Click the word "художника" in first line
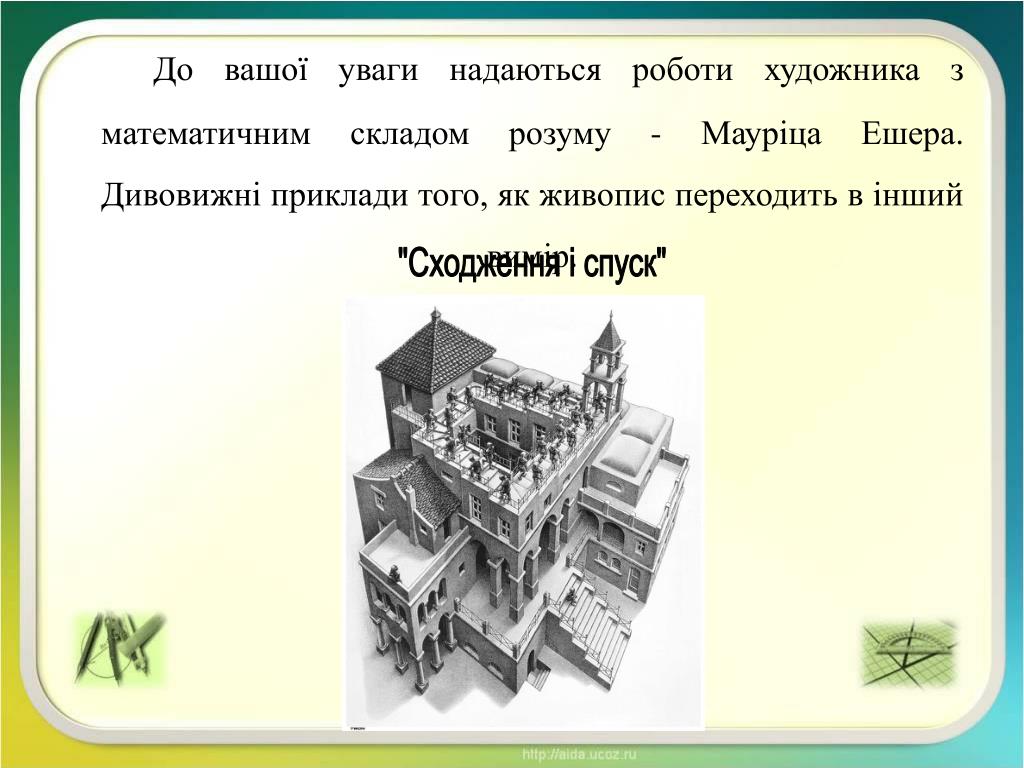This screenshot has height=768, width=1024. (x=842, y=71)
